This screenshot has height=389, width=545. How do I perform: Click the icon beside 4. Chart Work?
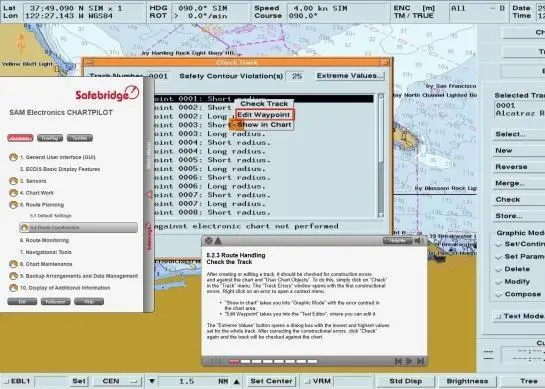(13, 193)
